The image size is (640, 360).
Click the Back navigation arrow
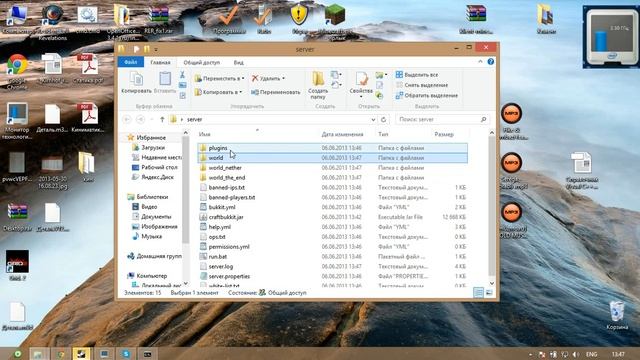127,119
